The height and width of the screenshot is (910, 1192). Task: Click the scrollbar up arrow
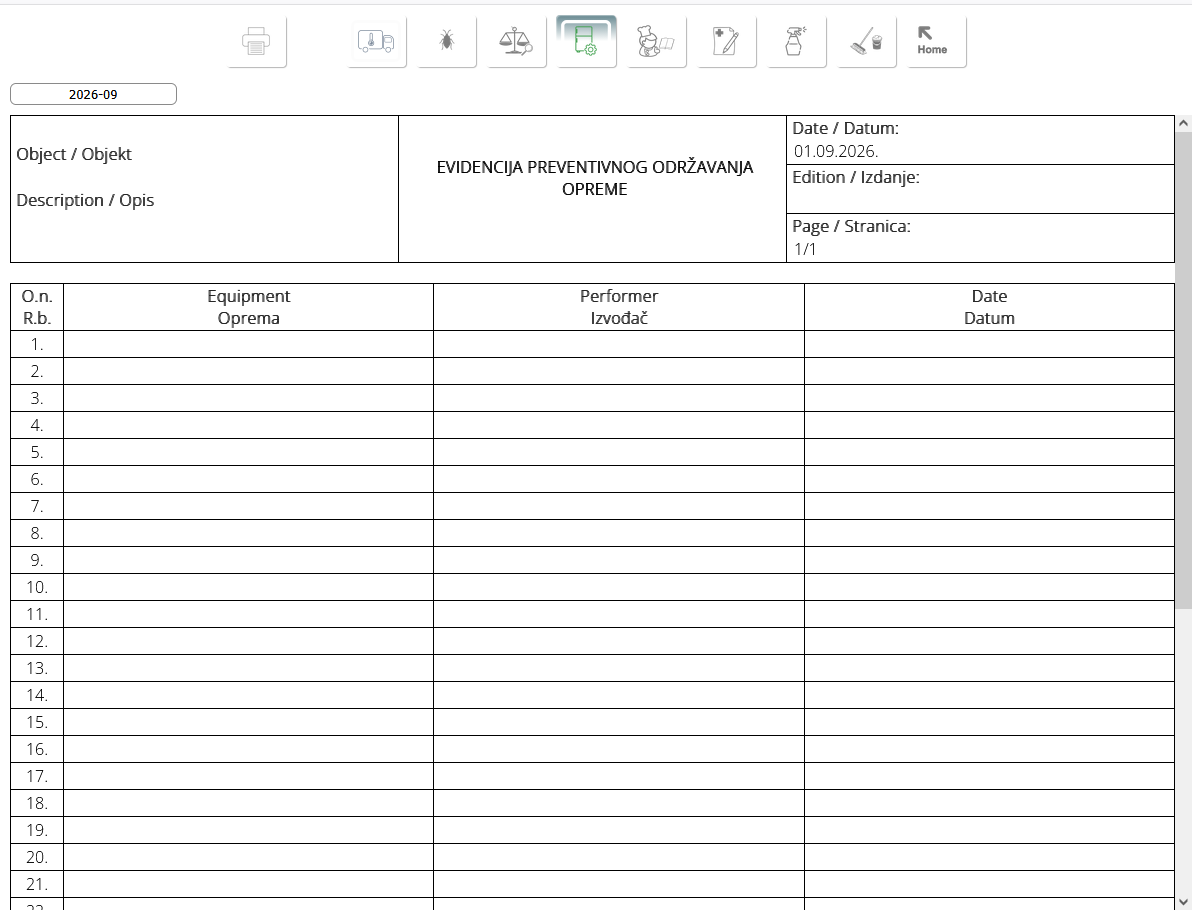coord(1183,123)
